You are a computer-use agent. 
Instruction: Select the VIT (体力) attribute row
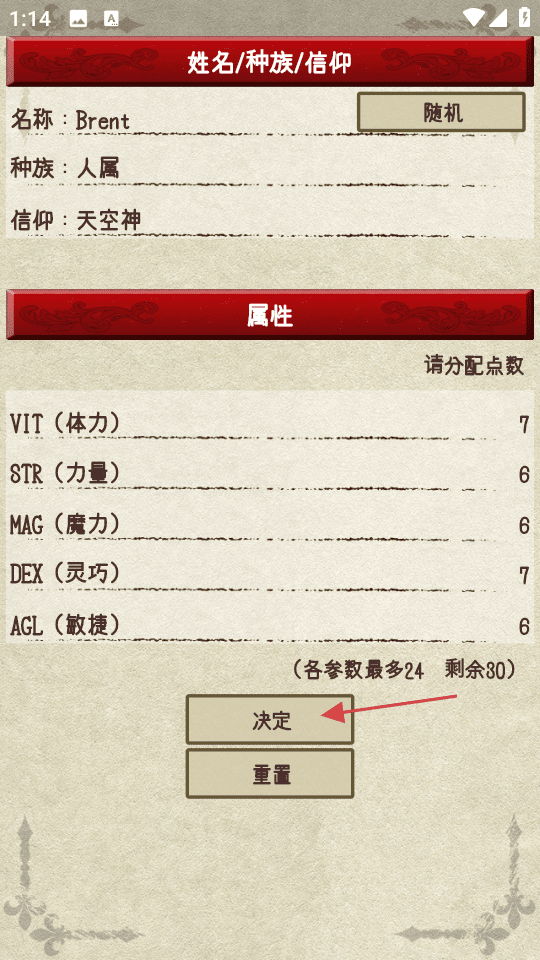point(270,423)
